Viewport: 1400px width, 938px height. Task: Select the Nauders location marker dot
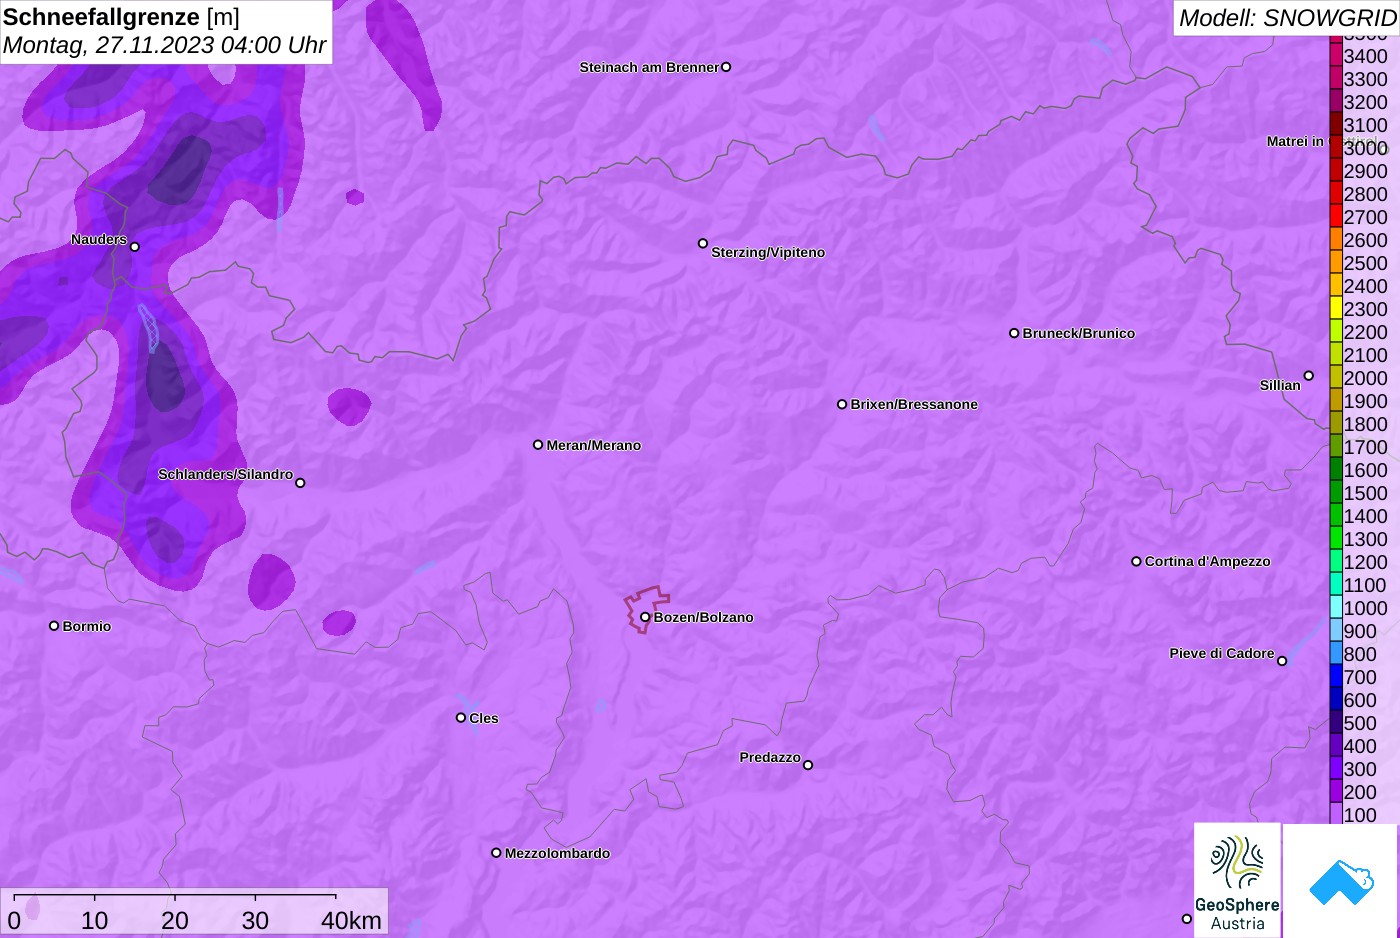135,246
